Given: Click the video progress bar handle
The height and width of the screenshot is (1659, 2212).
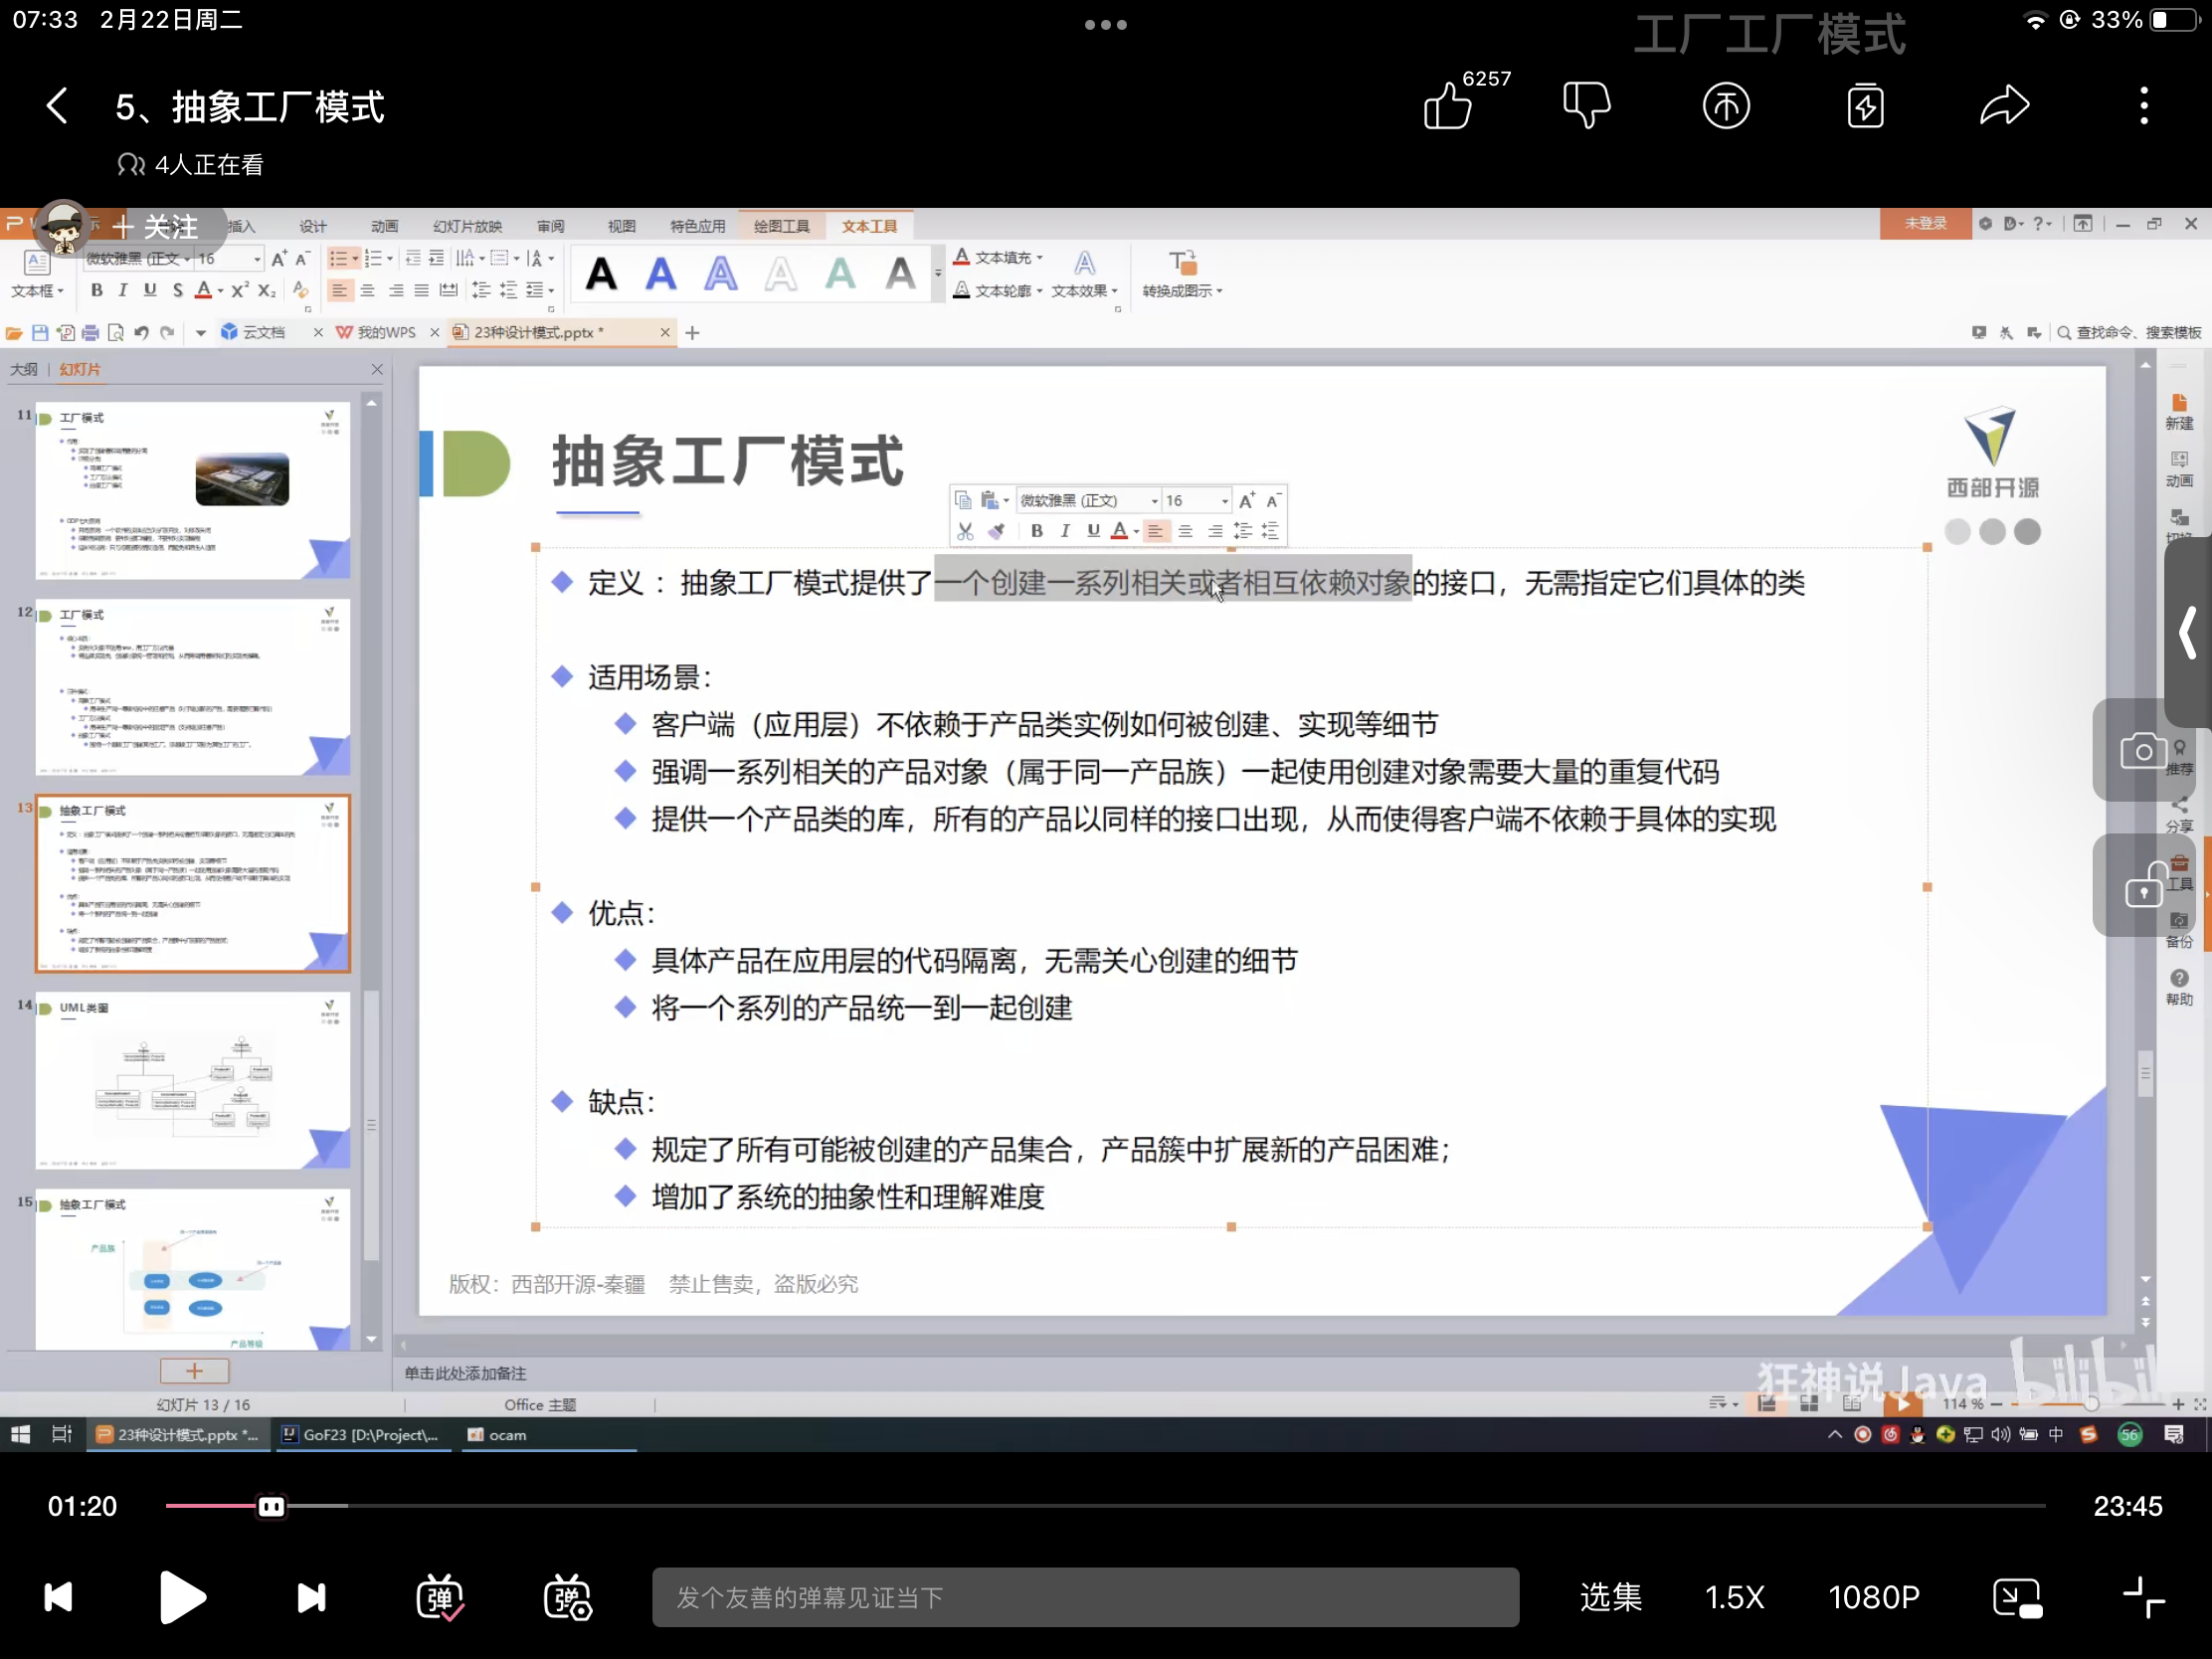Looking at the screenshot, I should (271, 1506).
